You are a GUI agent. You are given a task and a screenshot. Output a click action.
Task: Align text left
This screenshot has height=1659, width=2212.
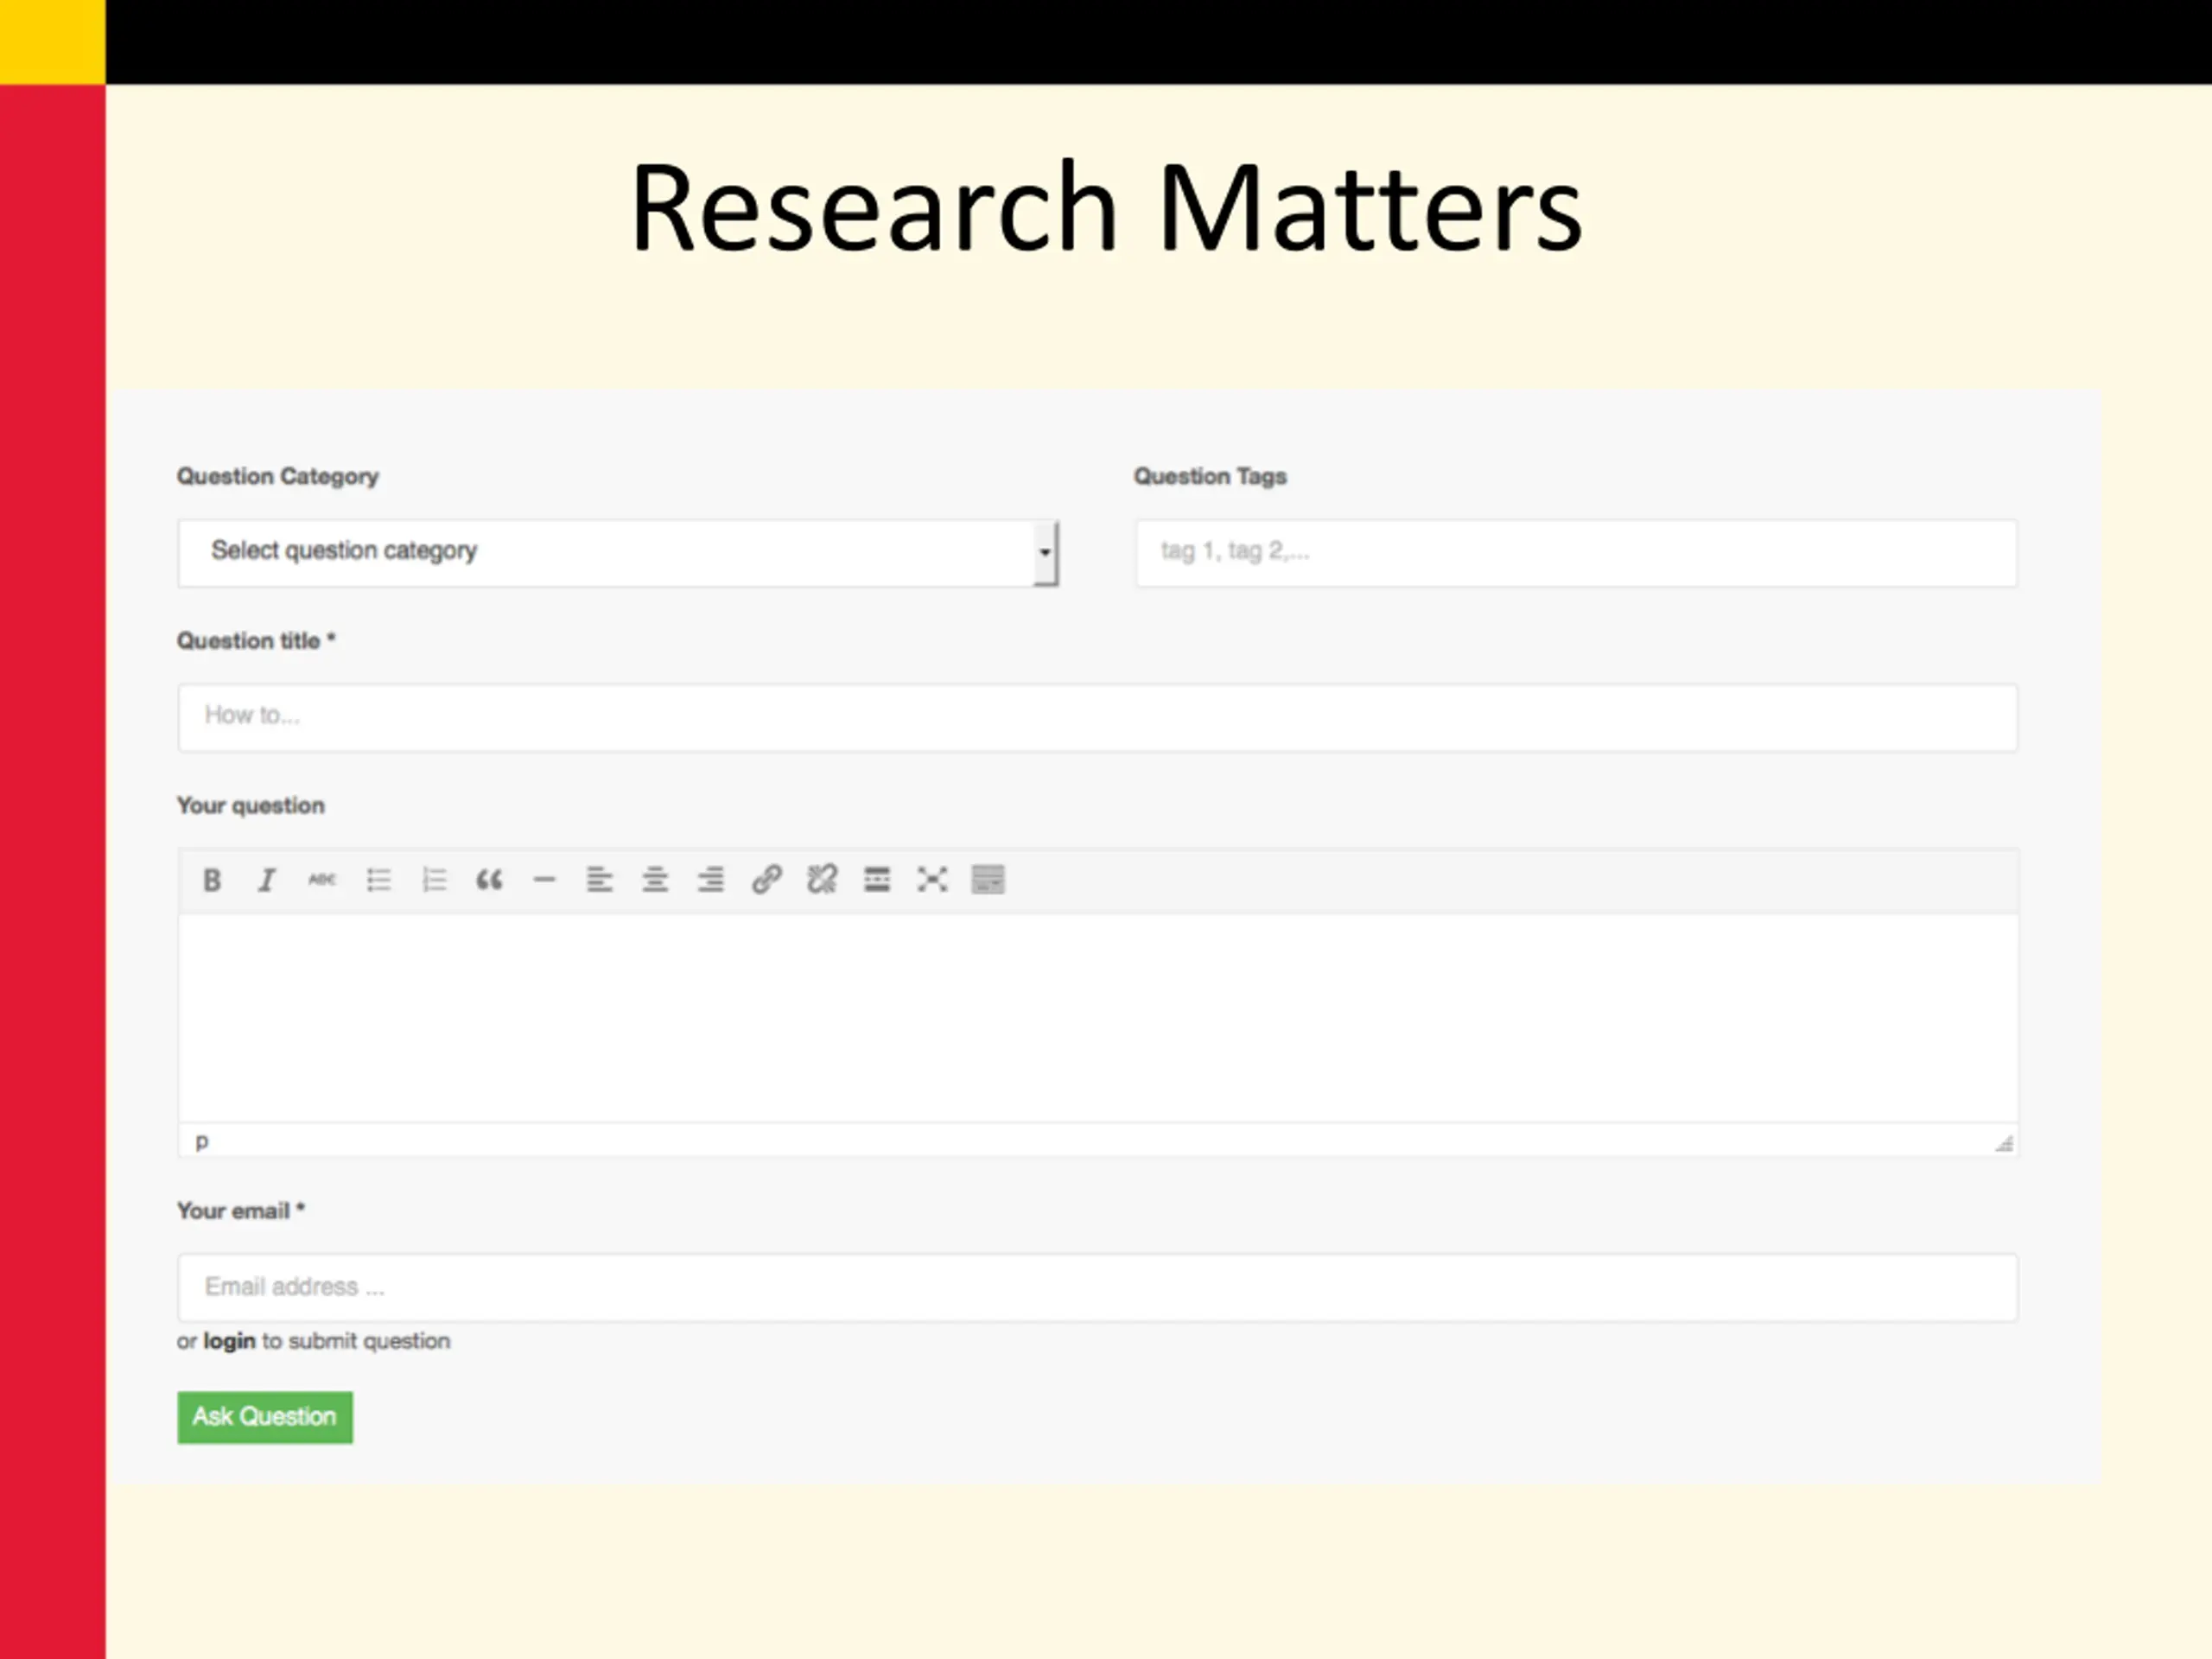pos(600,880)
